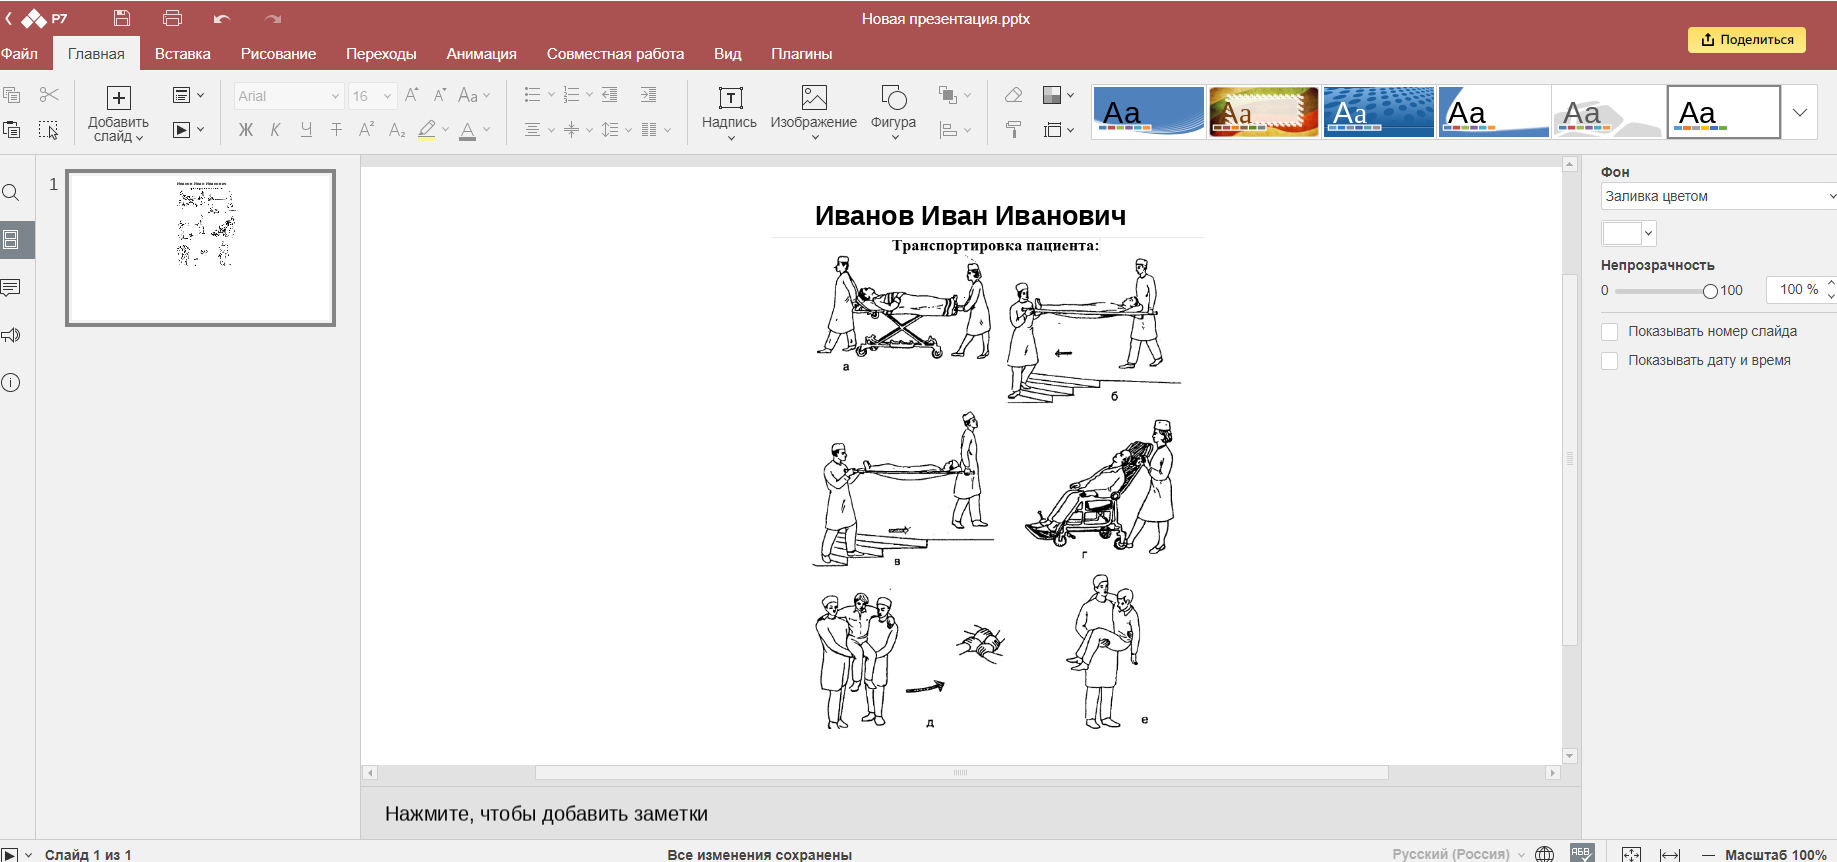Switch to the Вставка tab

point(182,54)
